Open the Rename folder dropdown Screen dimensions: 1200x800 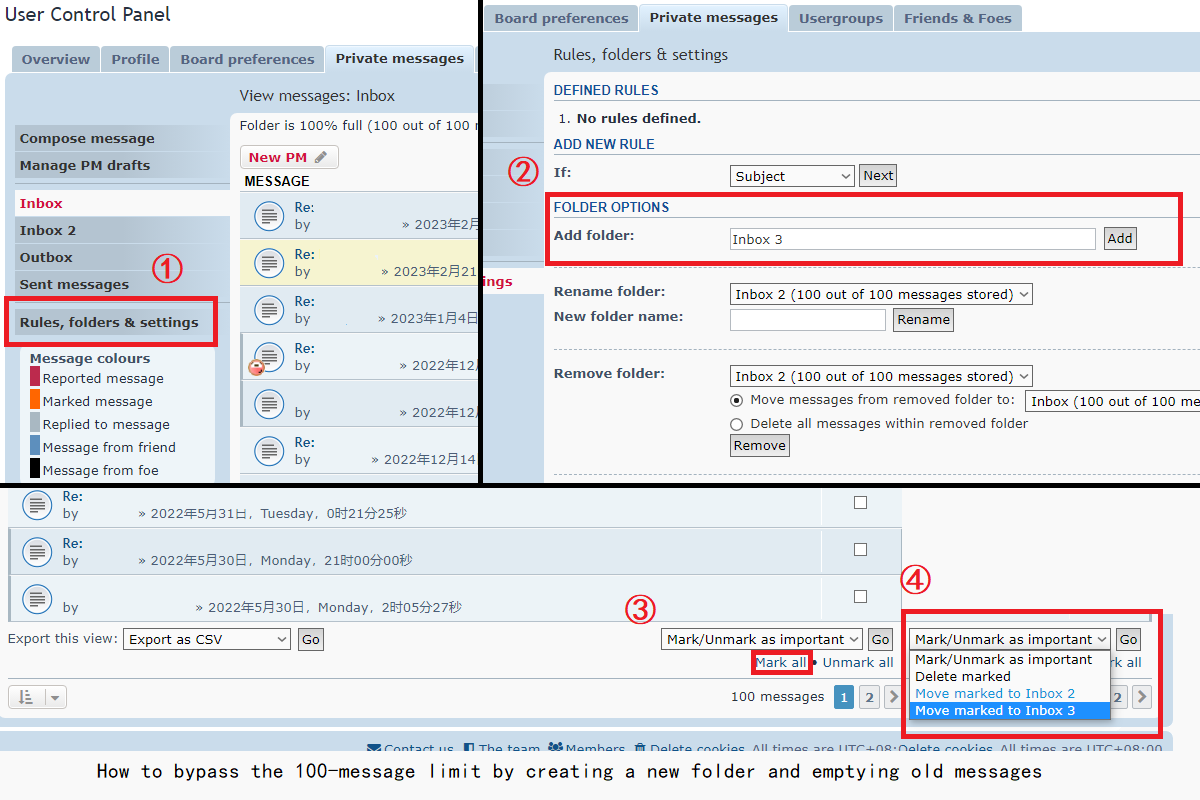[x=881, y=294]
